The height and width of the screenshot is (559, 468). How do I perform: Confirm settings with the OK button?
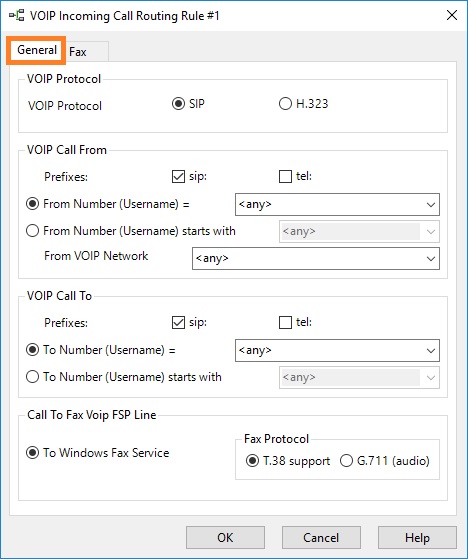pyautogui.click(x=225, y=538)
